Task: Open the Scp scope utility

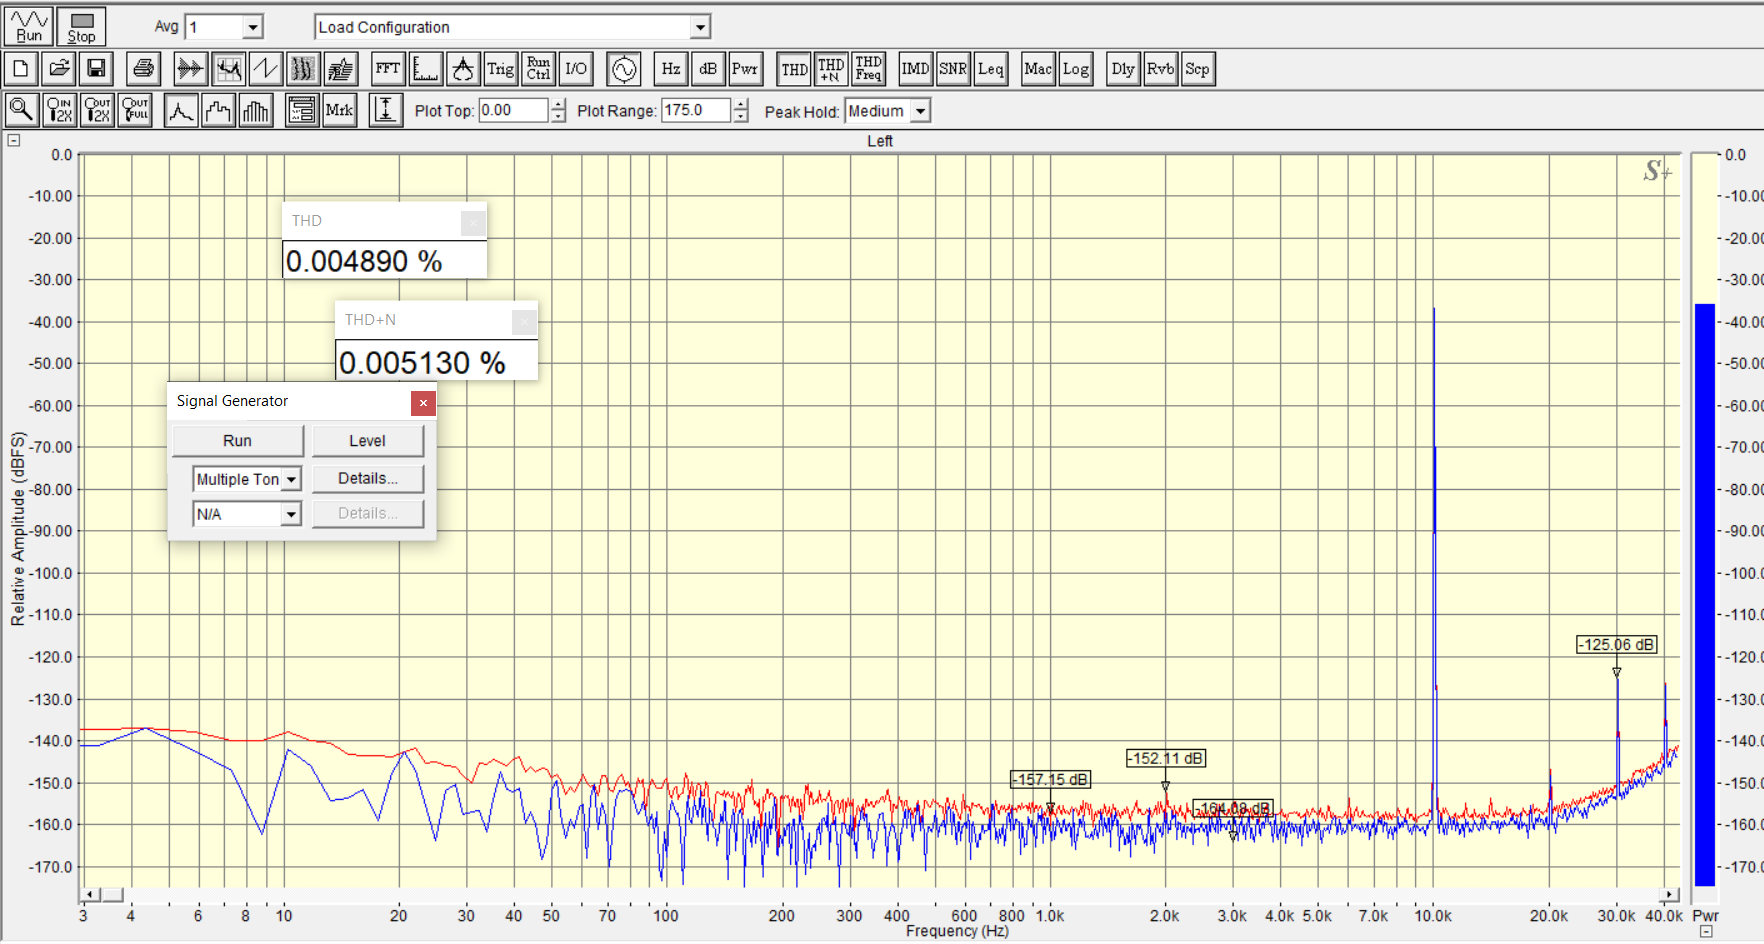Action: (1198, 69)
